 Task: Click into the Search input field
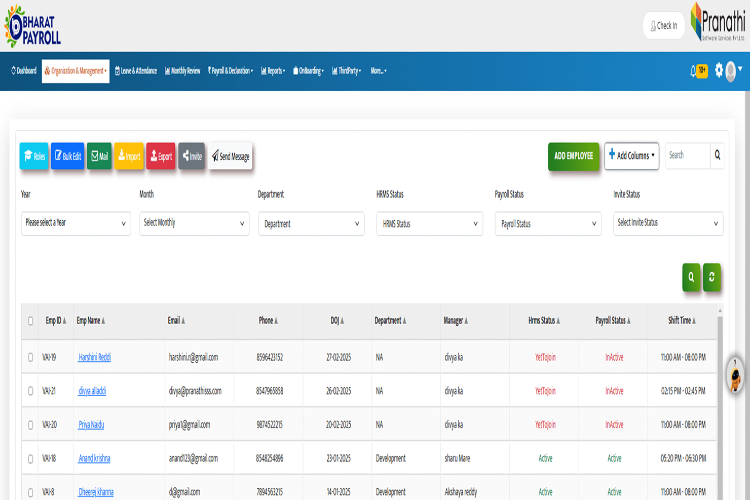click(x=688, y=155)
